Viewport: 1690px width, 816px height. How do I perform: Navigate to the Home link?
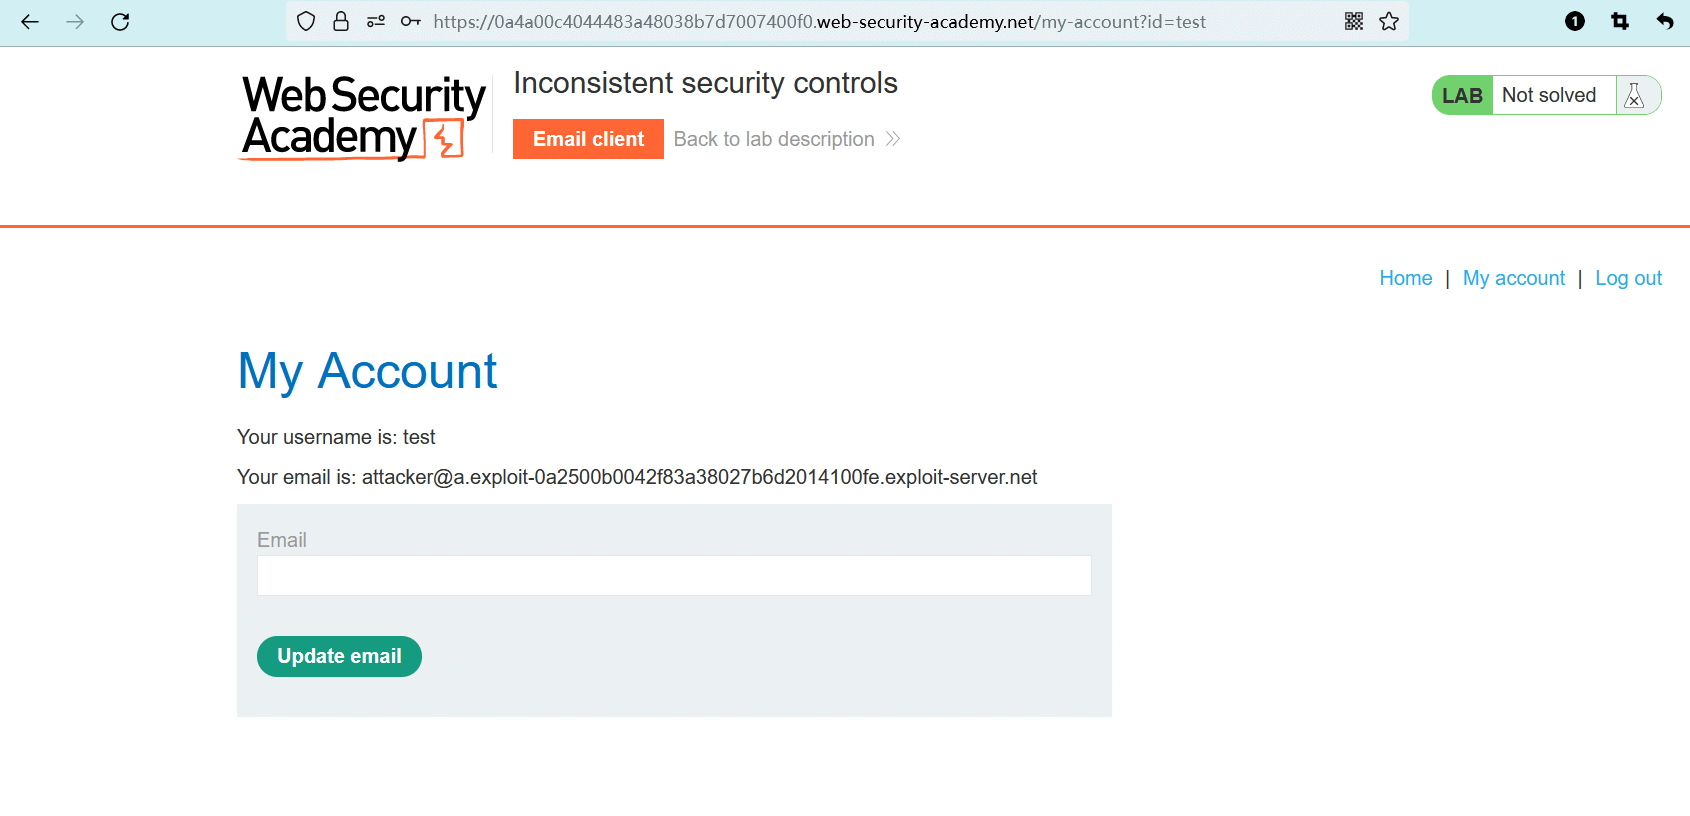click(1405, 278)
